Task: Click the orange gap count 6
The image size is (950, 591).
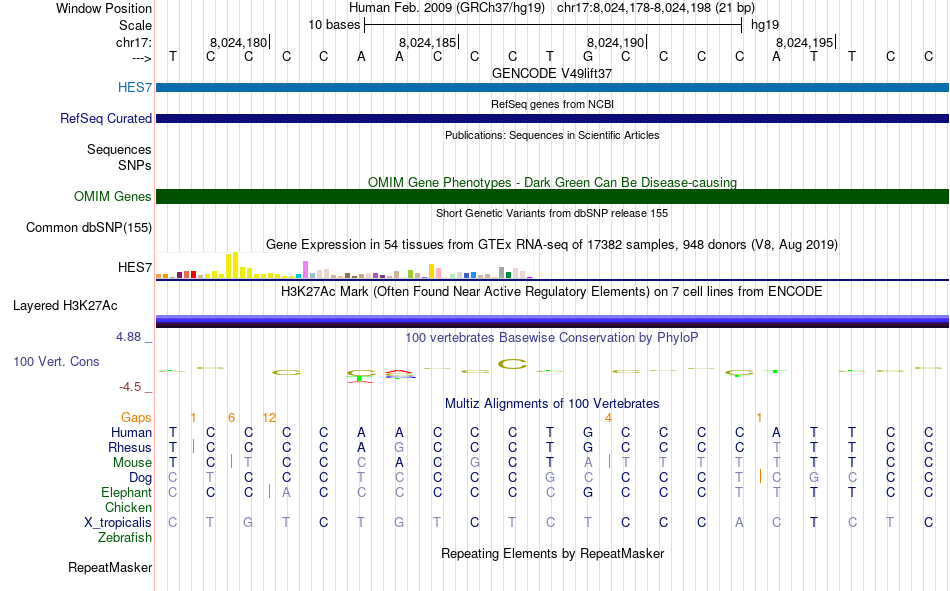Action: [x=231, y=418]
